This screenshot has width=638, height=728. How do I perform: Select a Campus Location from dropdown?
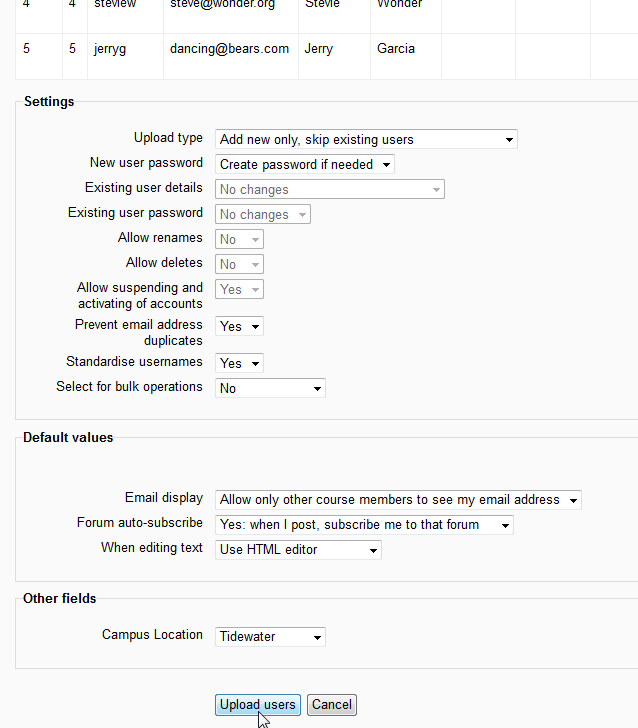click(270, 636)
